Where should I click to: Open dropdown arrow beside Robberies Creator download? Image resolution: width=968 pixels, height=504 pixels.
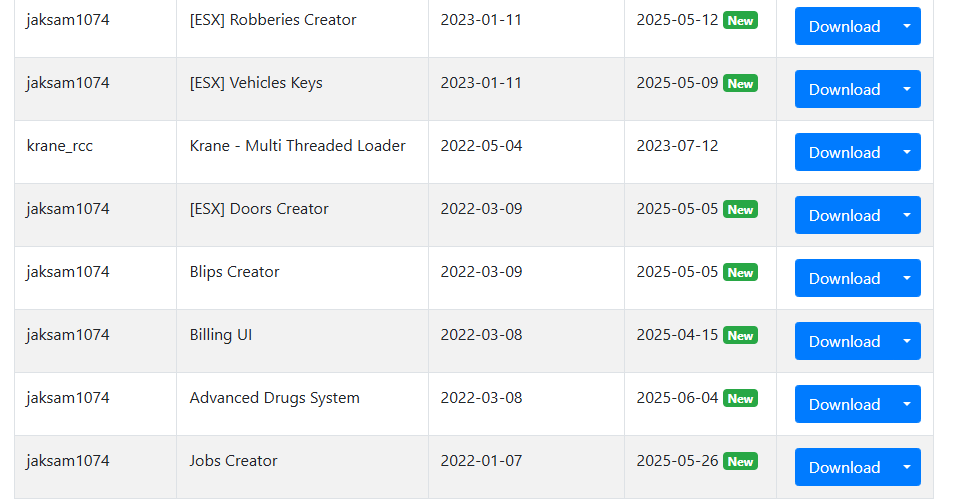[x=907, y=26]
